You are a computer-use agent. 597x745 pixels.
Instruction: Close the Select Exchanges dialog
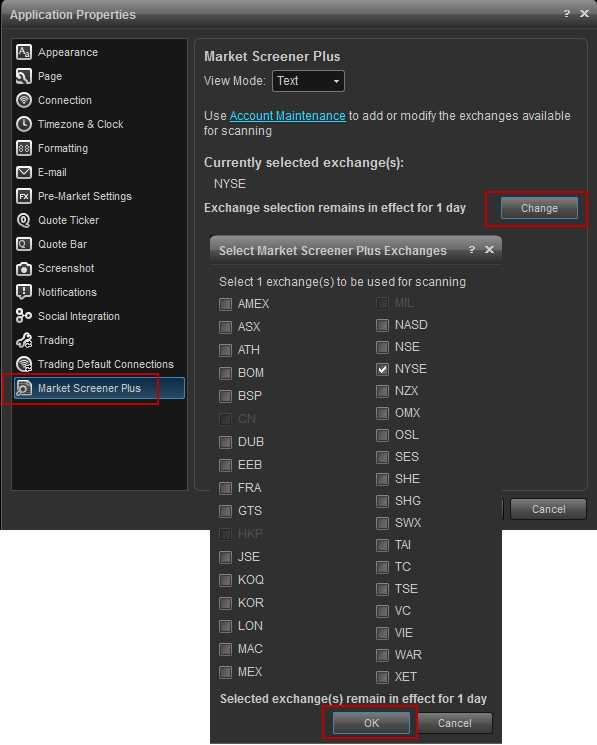tap(489, 249)
